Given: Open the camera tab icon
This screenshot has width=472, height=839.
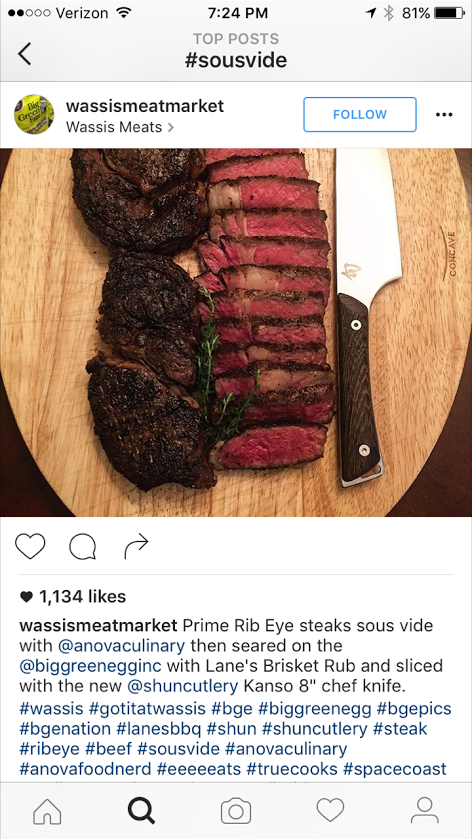Looking at the screenshot, I should 236,811.
